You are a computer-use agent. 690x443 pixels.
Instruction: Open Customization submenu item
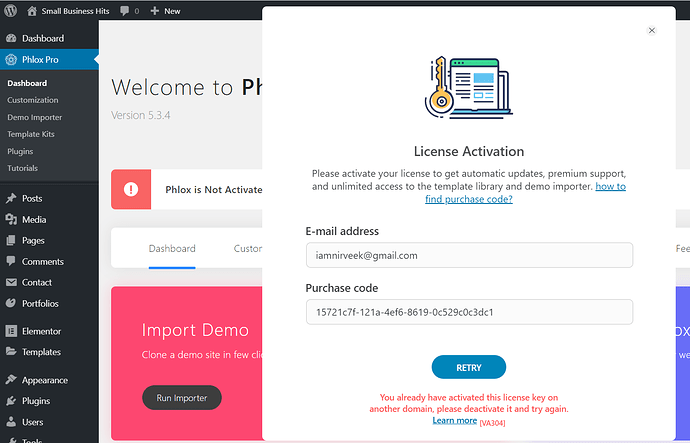33,100
